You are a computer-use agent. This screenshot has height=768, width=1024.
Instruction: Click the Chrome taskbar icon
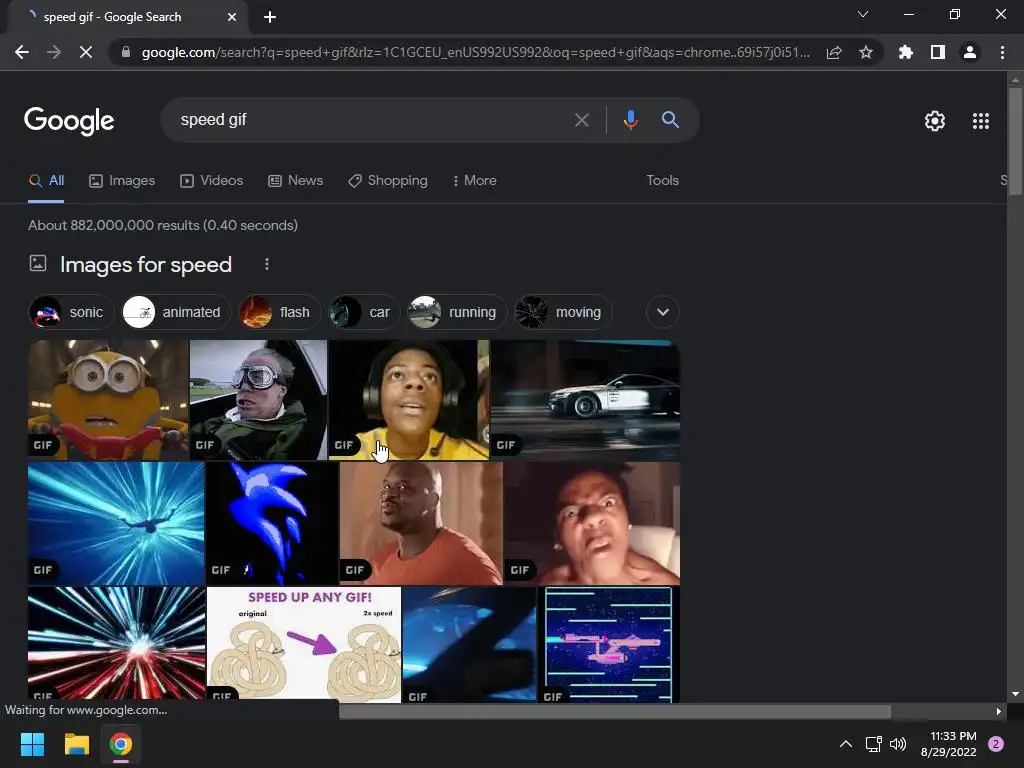pyautogui.click(x=121, y=744)
